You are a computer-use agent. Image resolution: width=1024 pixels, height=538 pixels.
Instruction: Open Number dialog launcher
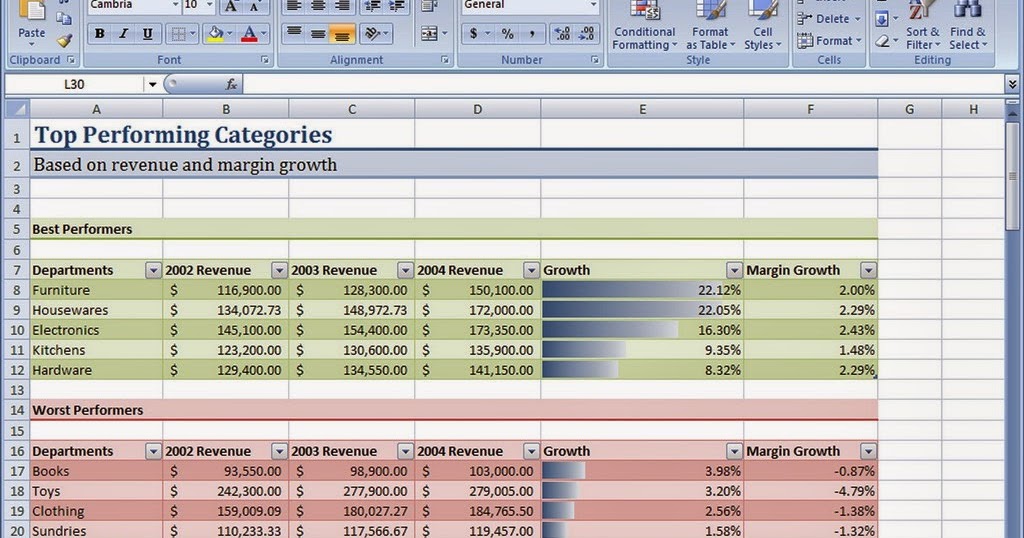pos(595,60)
